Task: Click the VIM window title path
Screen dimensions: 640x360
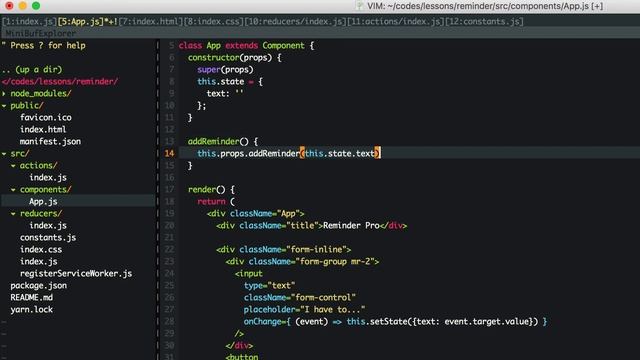Action: [x=485, y=6]
